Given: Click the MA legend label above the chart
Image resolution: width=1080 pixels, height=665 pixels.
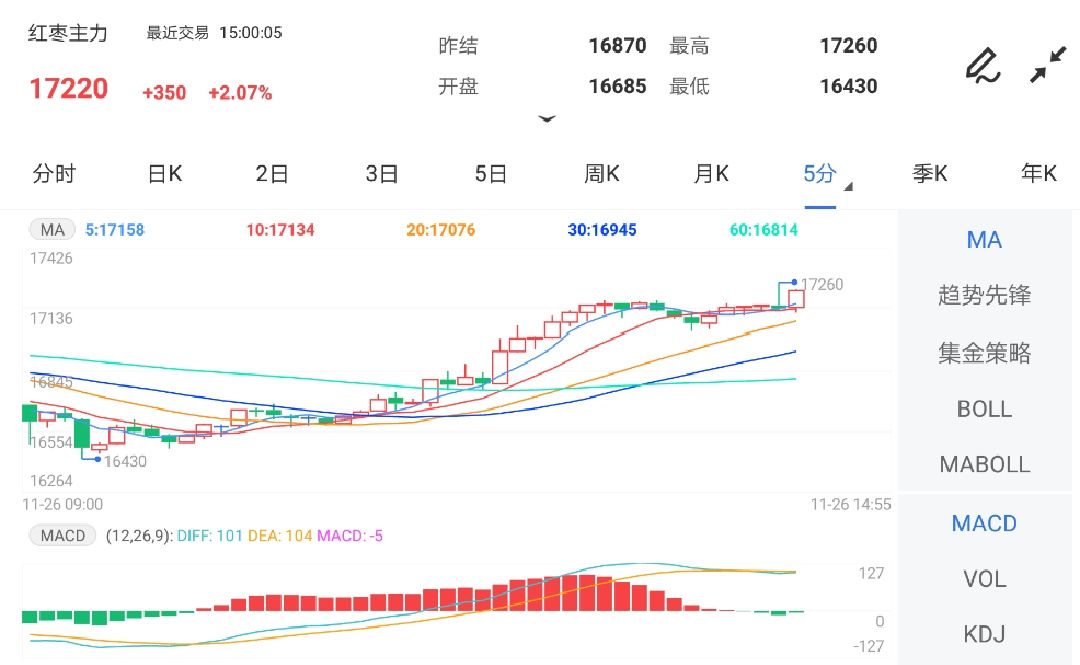Looking at the screenshot, I should [51, 229].
